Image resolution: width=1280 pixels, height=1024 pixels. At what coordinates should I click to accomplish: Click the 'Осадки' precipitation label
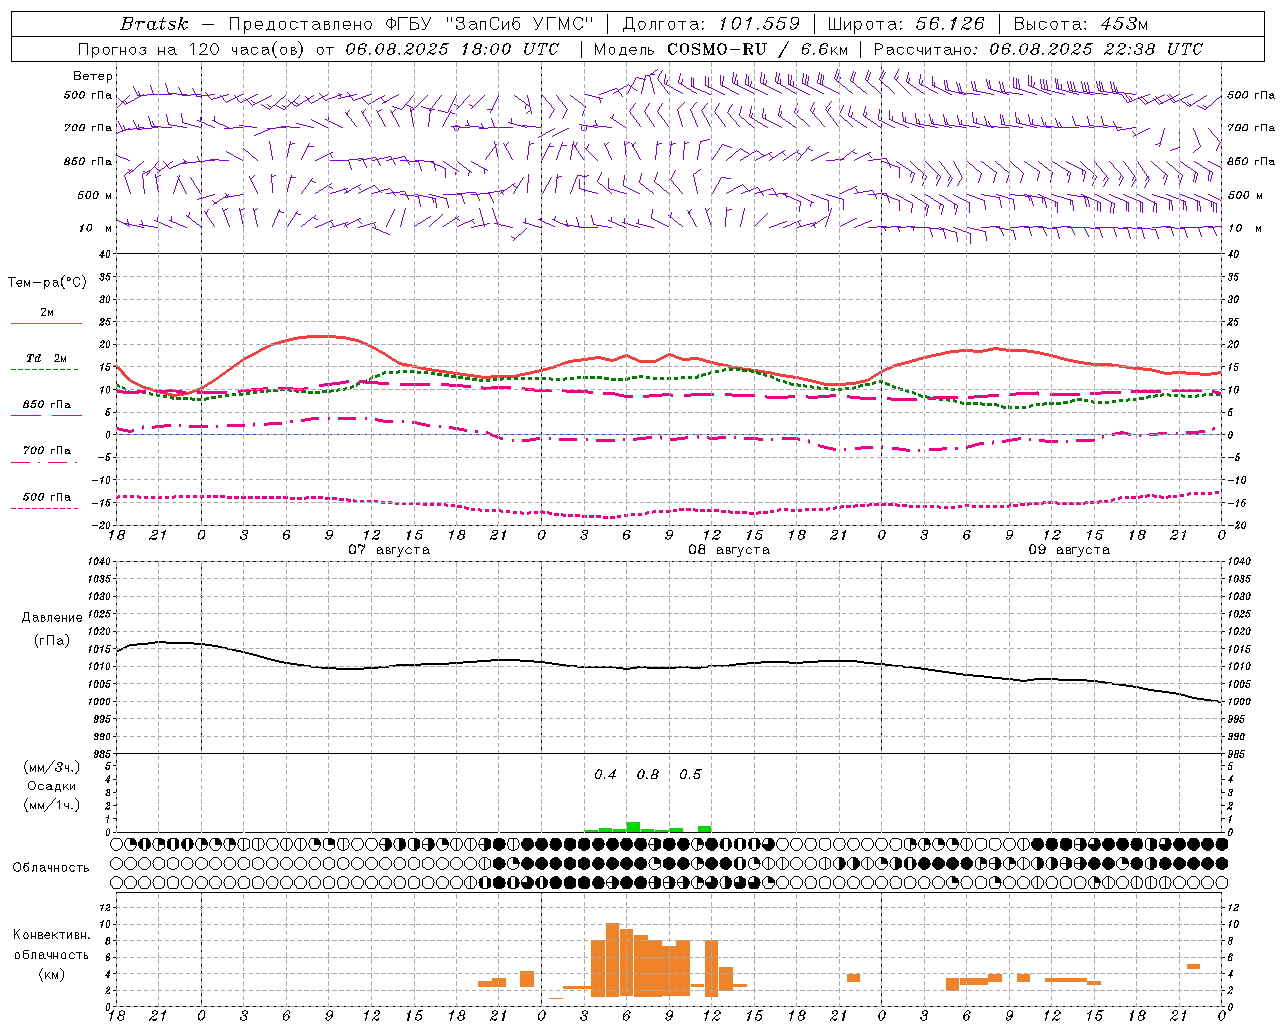click(52, 786)
